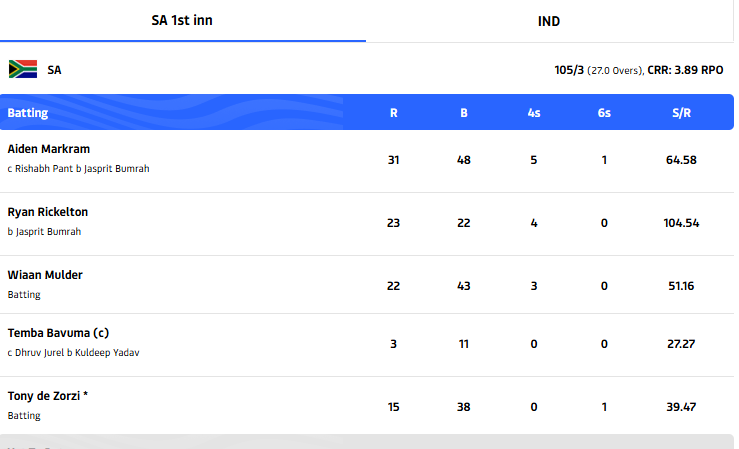
Task: Click the 6s column header
Action: point(604,113)
